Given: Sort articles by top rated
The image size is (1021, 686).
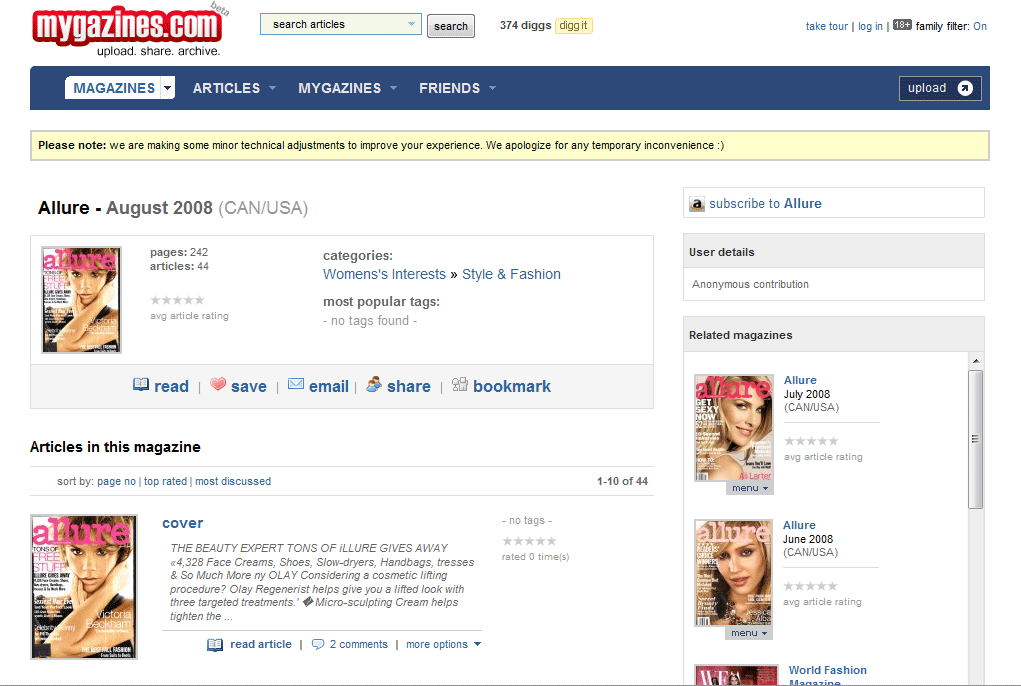Looking at the screenshot, I should point(165,481).
